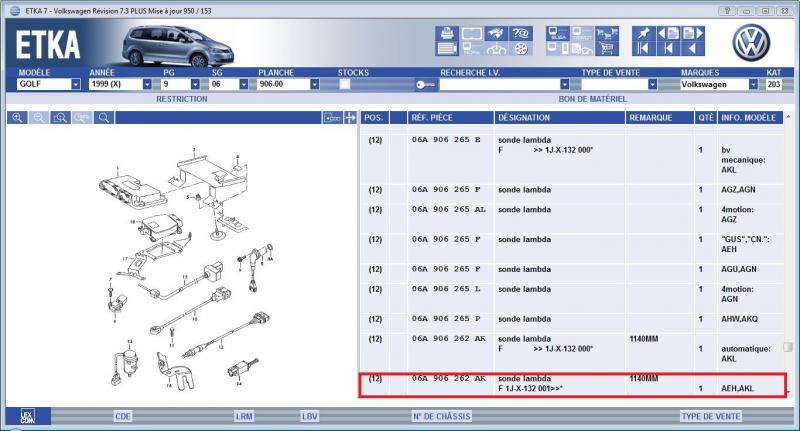Click the parts list scrollbar thumb
Screen dimensions: 800x431
(x=788, y=347)
